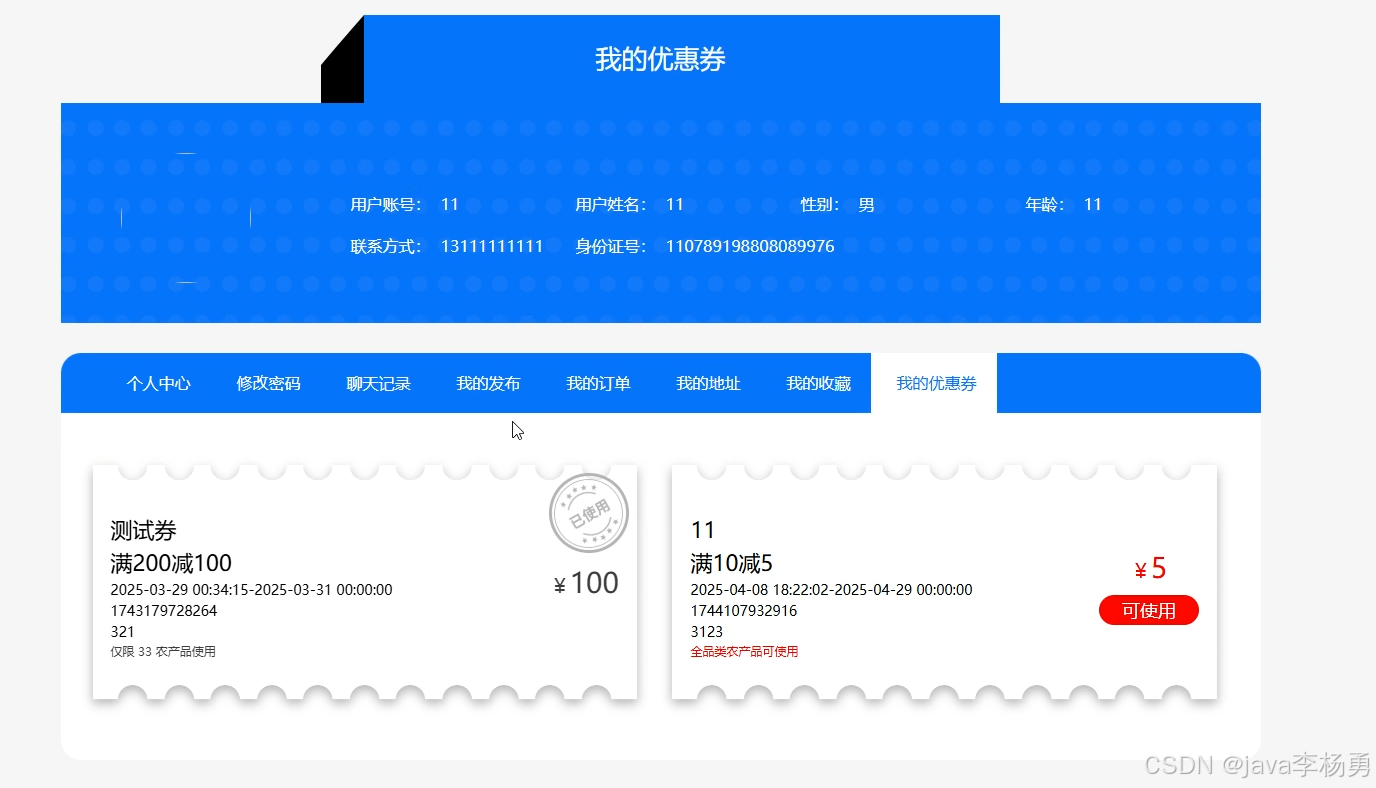Click the 用户姓名 label
The image size is (1376, 788).
(611, 204)
